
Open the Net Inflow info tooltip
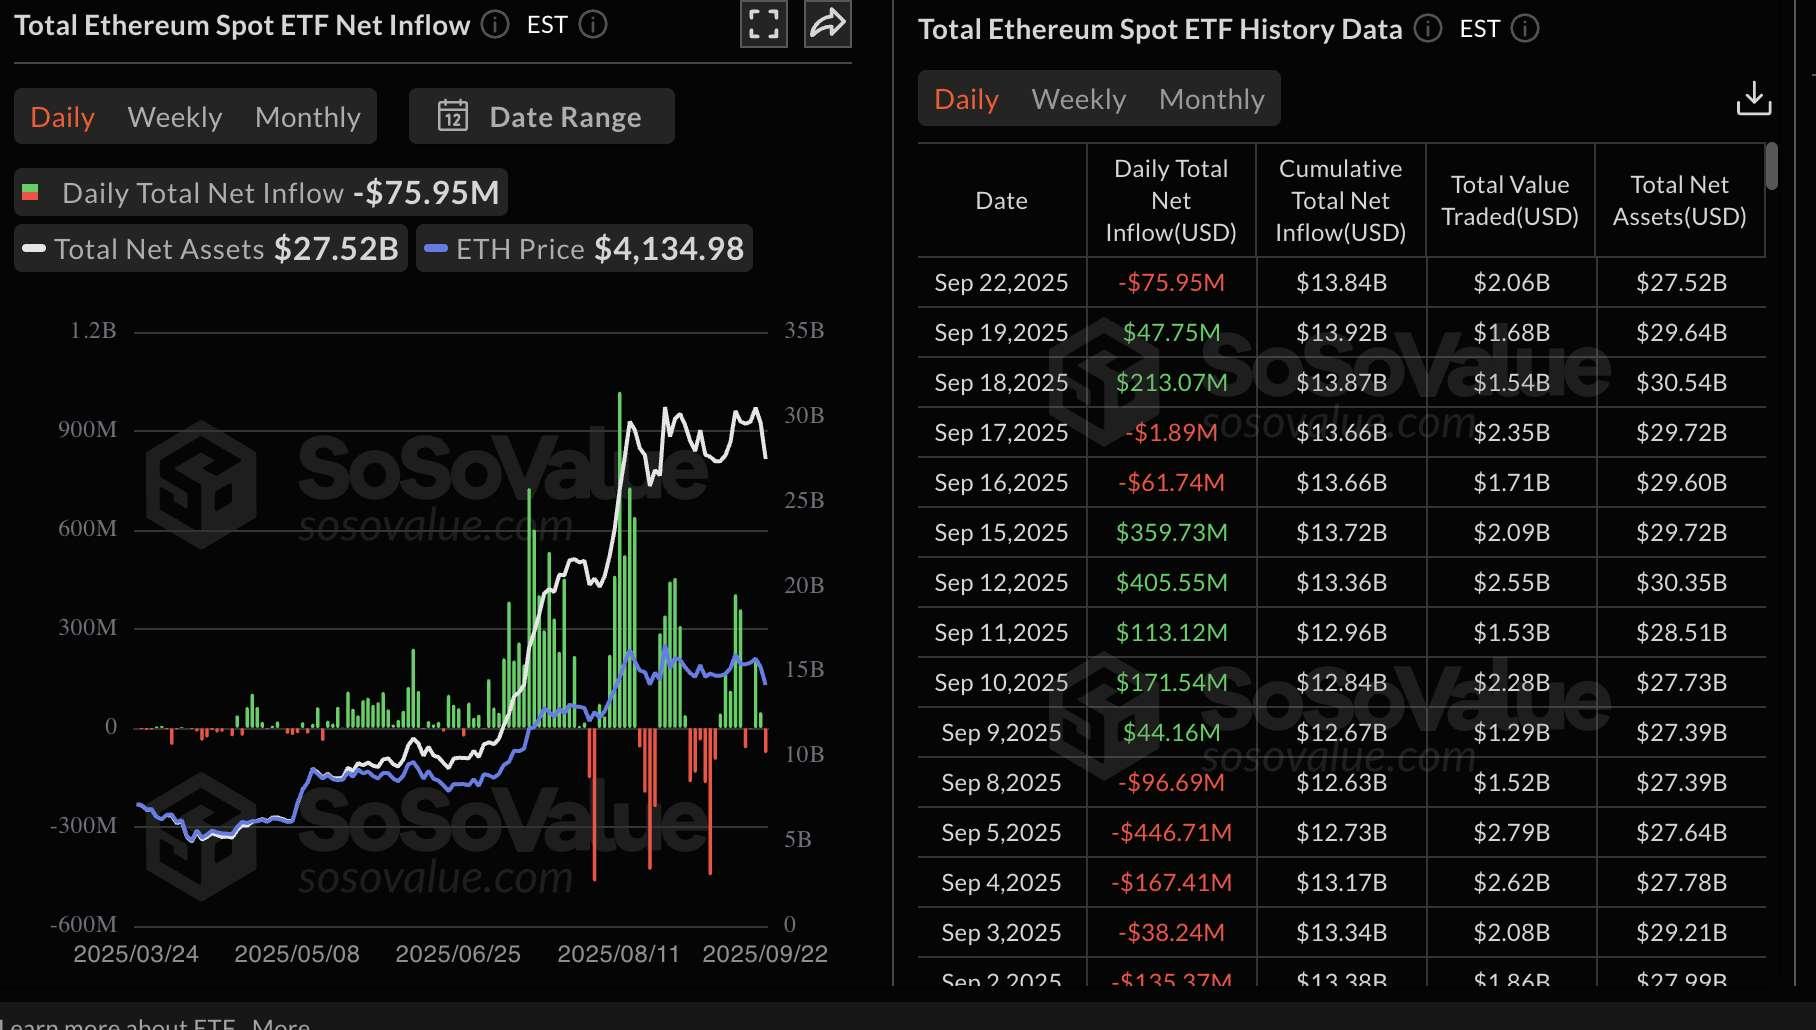[494, 25]
